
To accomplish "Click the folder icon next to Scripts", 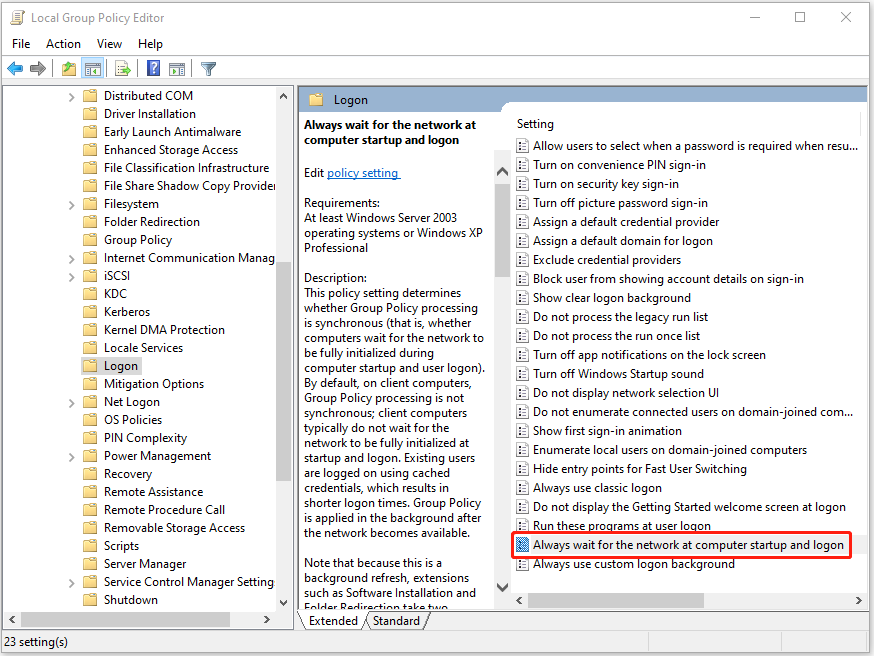I will (90, 546).
